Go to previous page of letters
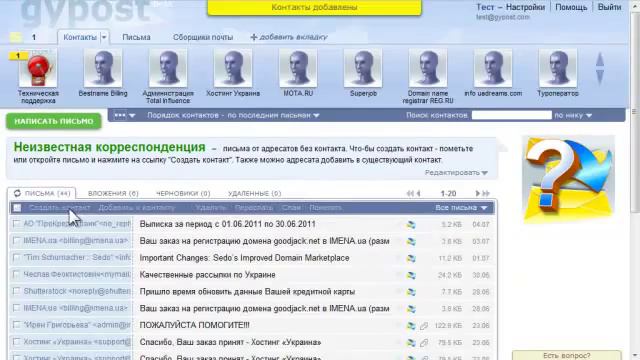 [x=418, y=193]
